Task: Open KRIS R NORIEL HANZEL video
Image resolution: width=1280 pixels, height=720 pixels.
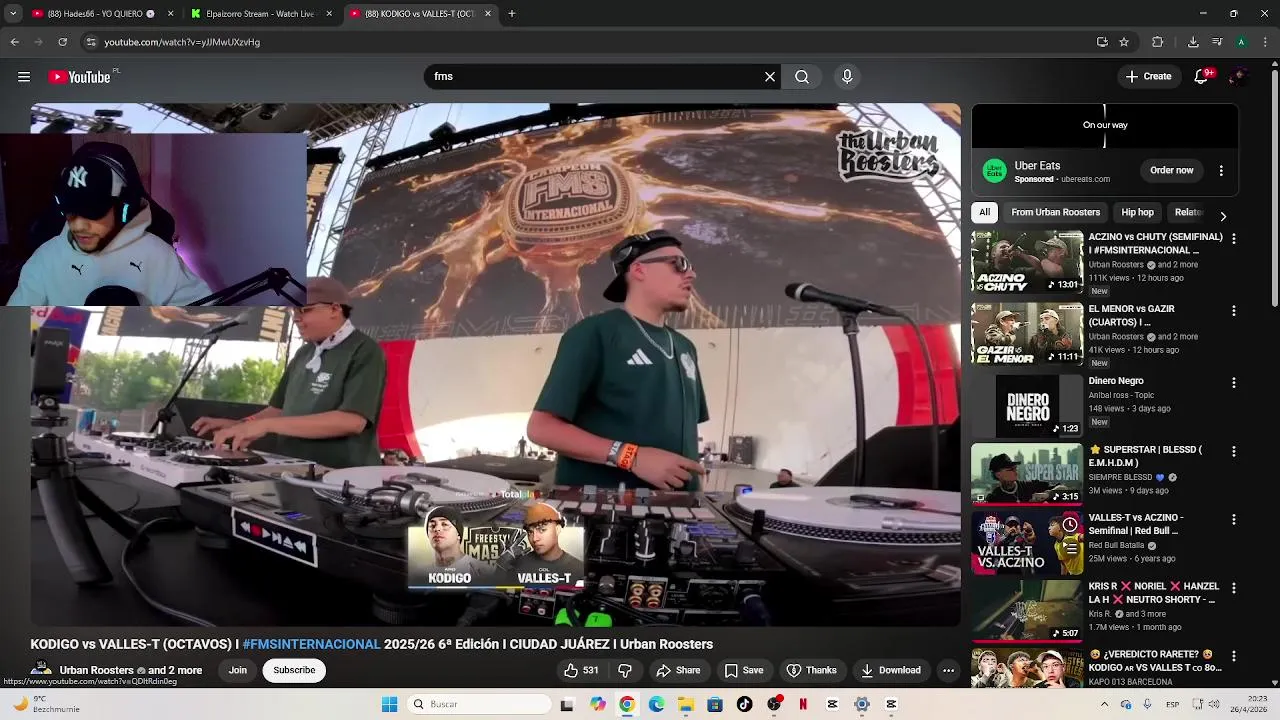Action: coord(1027,611)
